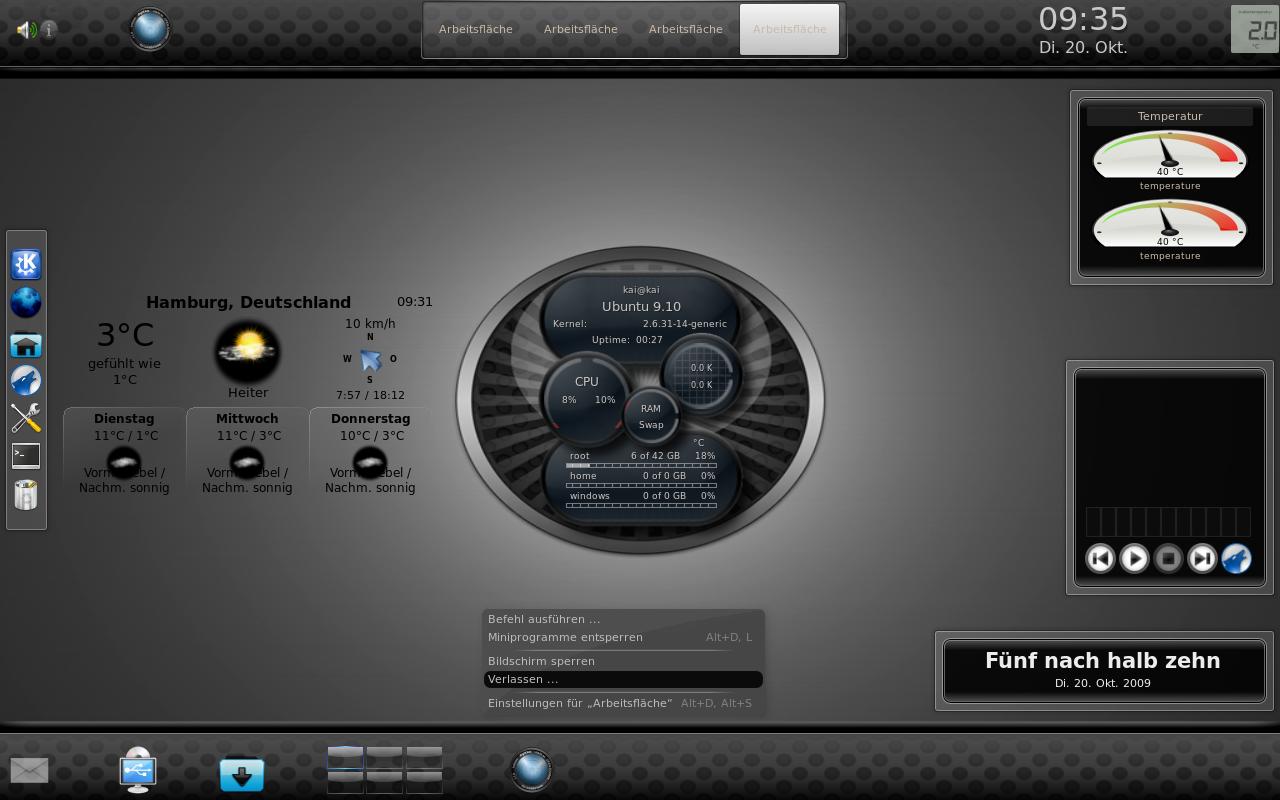The width and height of the screenshot is (1280, 800).
Task: Click the Ubuntu 9.10 label
Action: (x=641, y=307)
